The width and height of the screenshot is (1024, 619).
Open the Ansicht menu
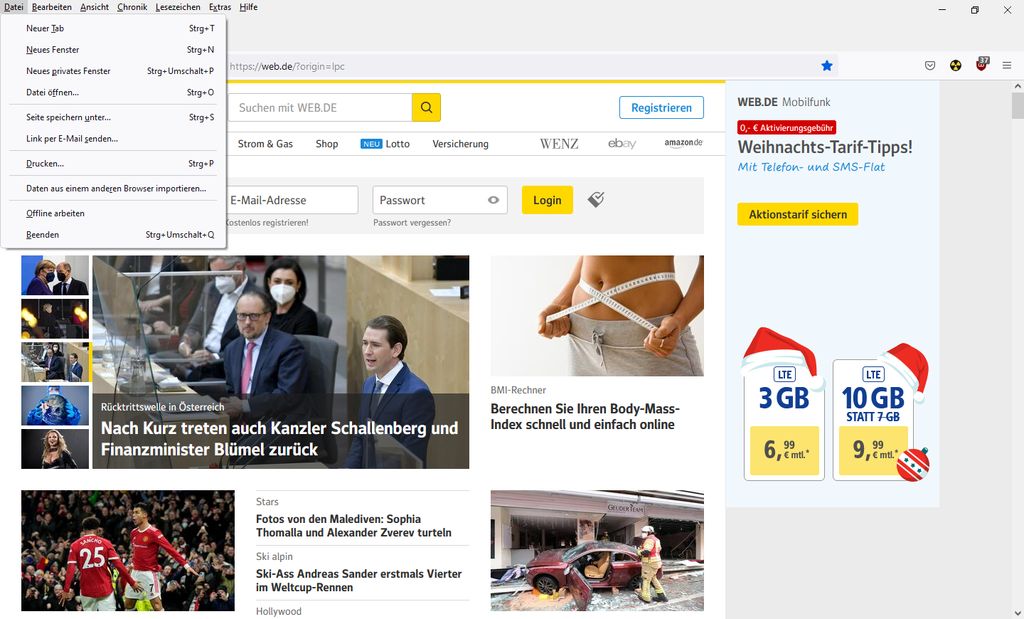[94, 7]
